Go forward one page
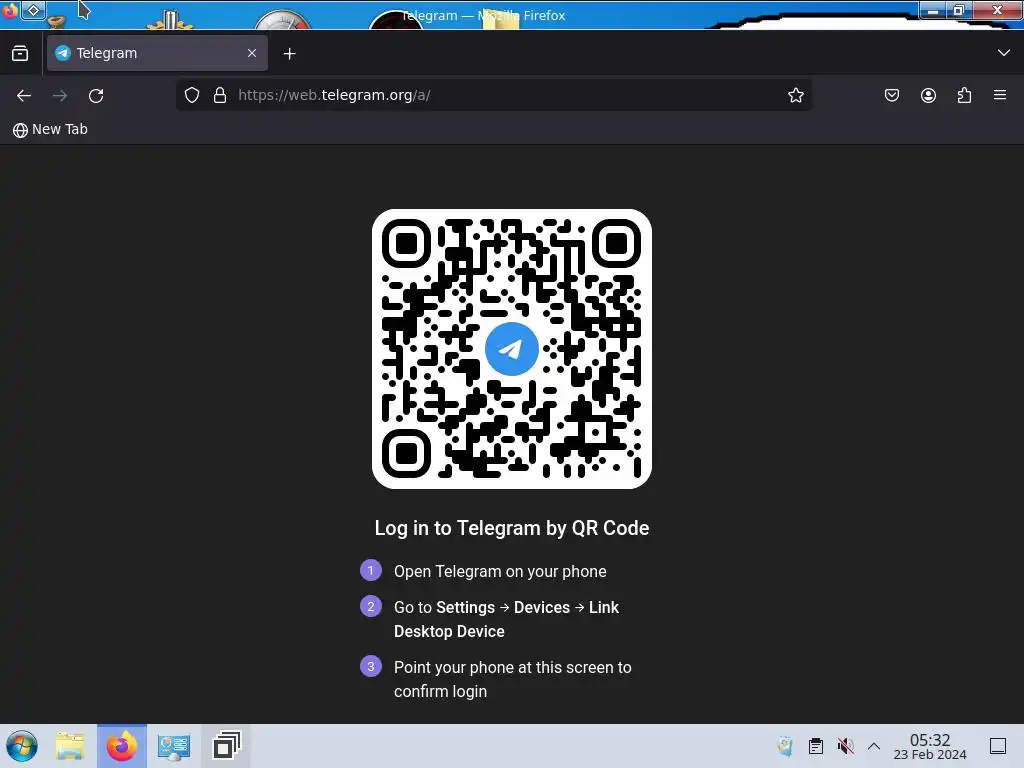The image size is (1024, 768). [x=60, y=95]
